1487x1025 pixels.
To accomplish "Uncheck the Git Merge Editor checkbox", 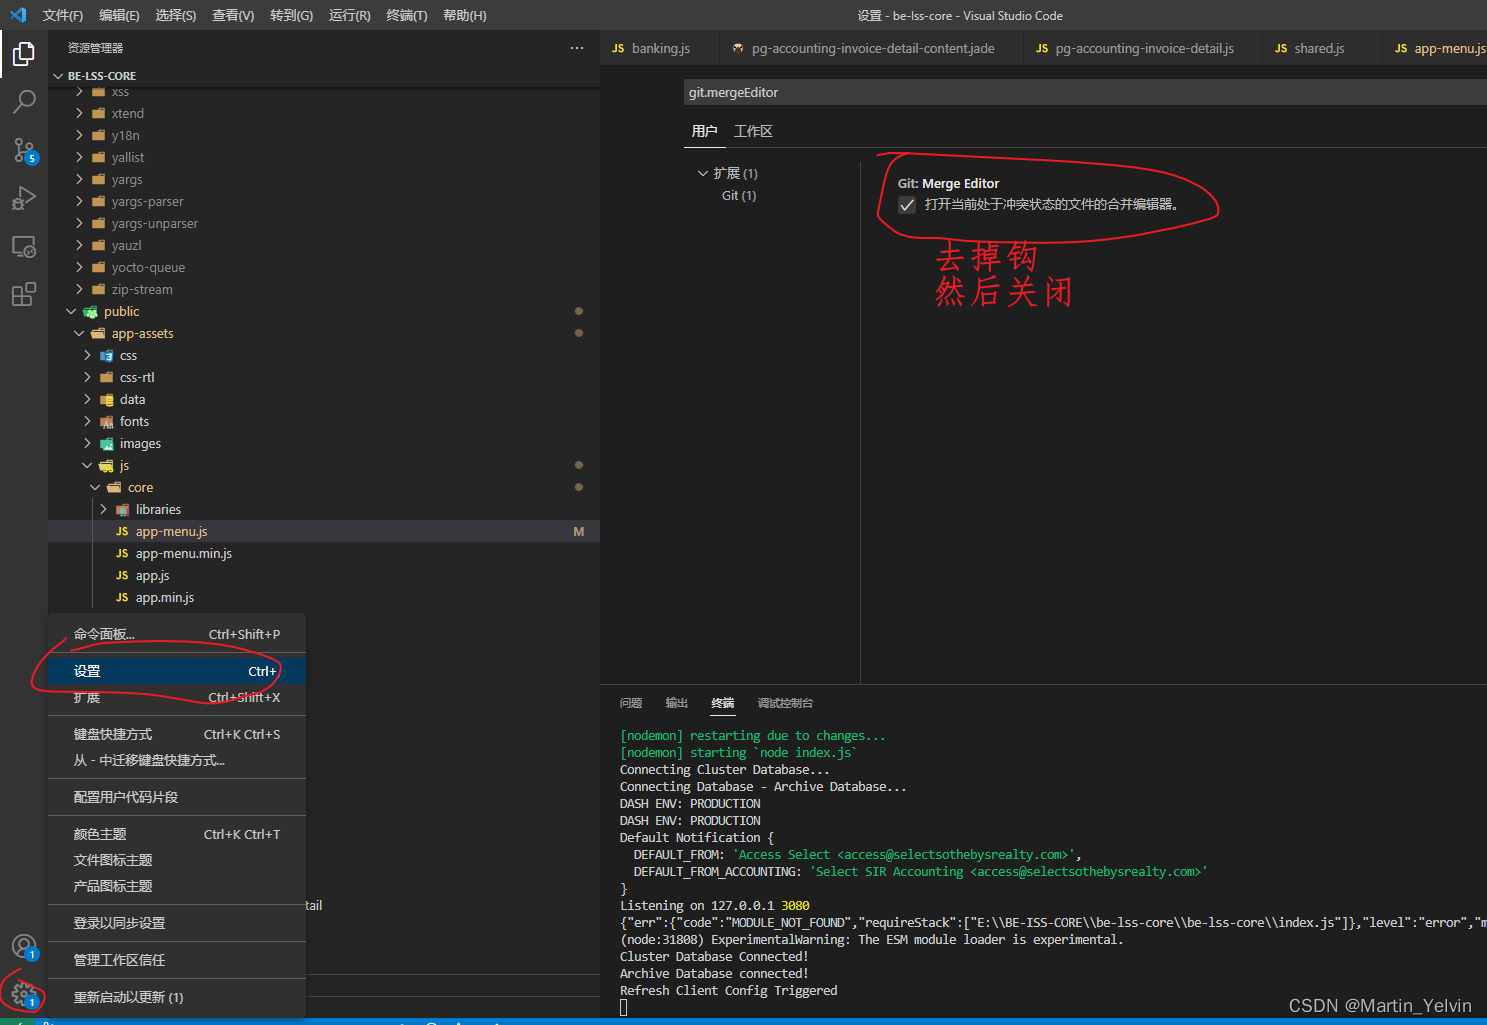I will point(907,205).
